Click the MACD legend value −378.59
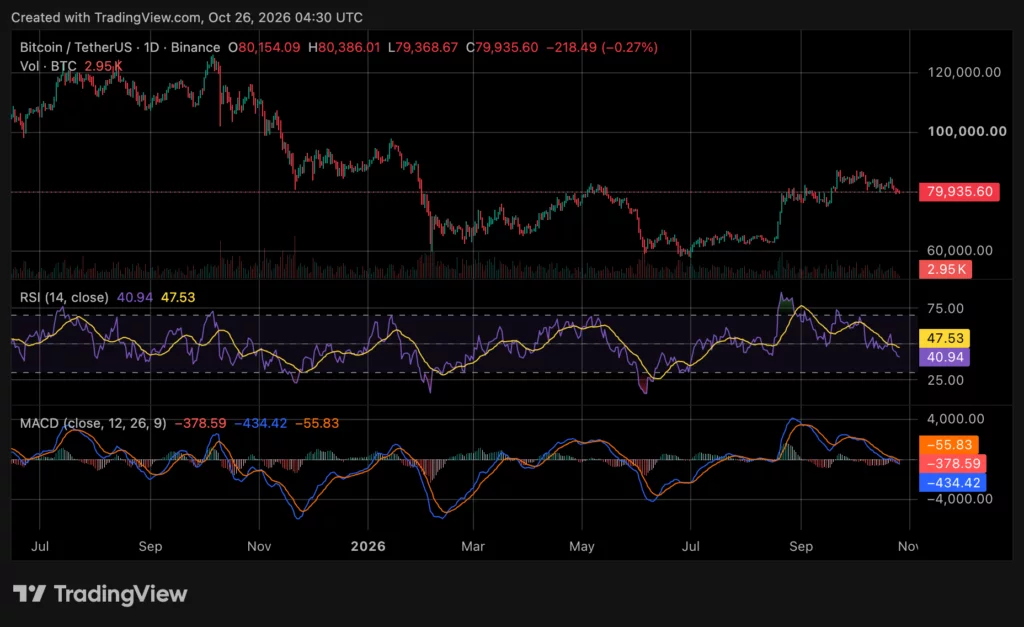 click(x=200, y=423)
